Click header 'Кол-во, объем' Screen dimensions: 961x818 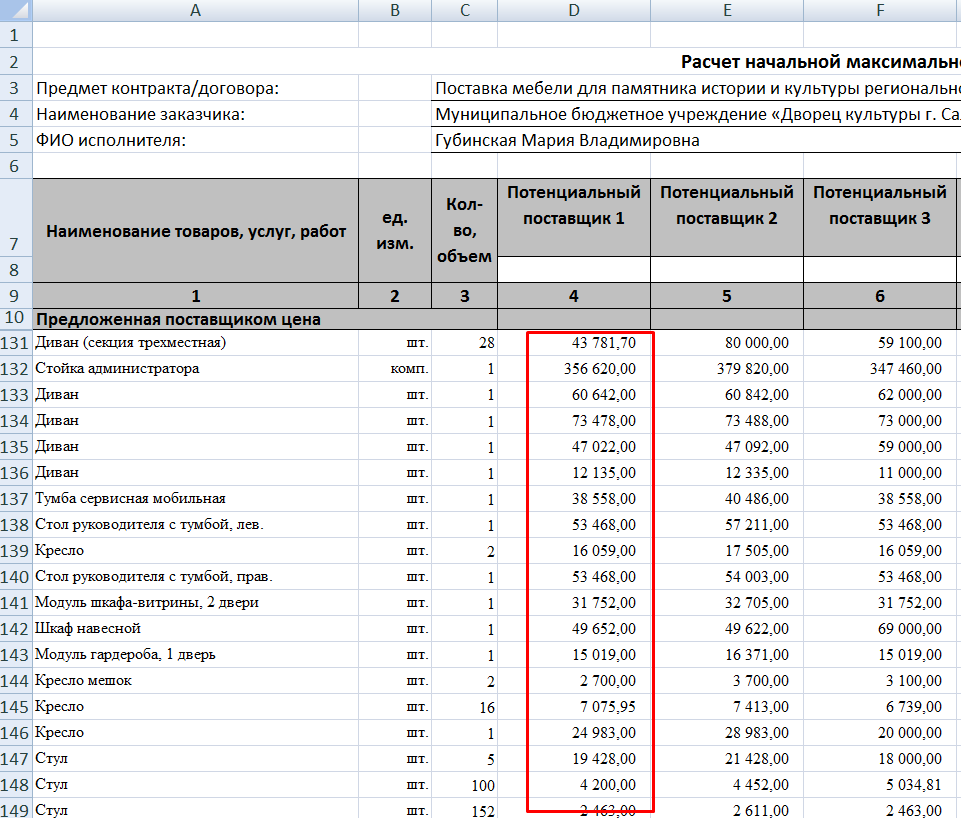click(465, 231)
